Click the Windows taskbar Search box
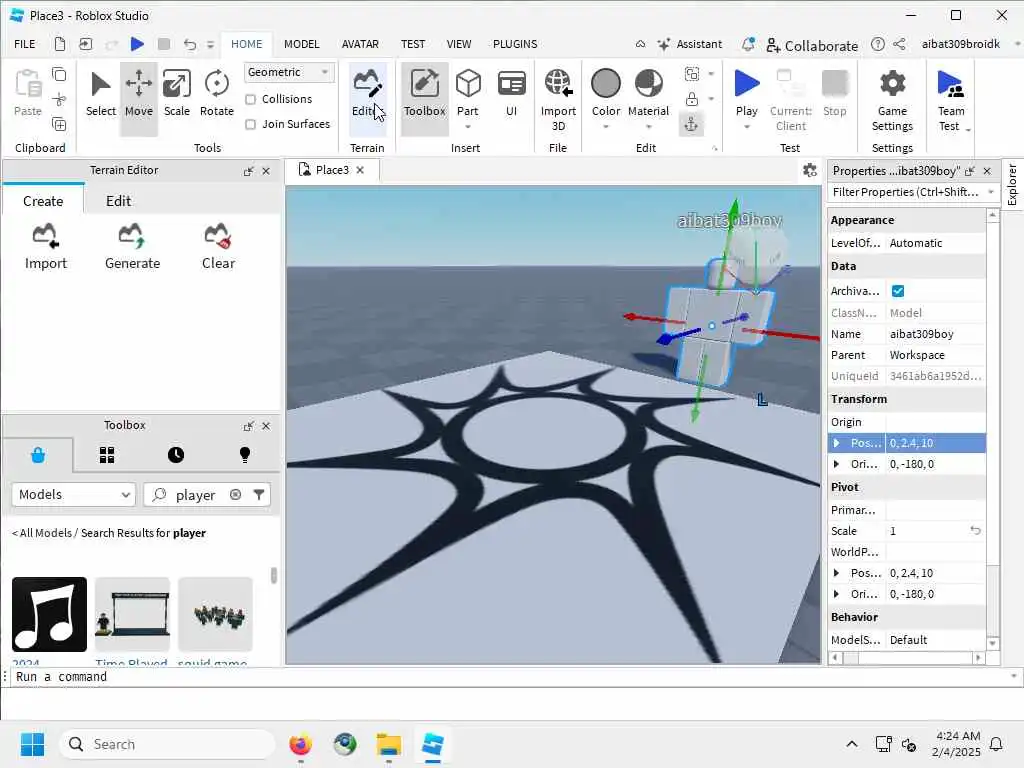 tap(167, 744)
